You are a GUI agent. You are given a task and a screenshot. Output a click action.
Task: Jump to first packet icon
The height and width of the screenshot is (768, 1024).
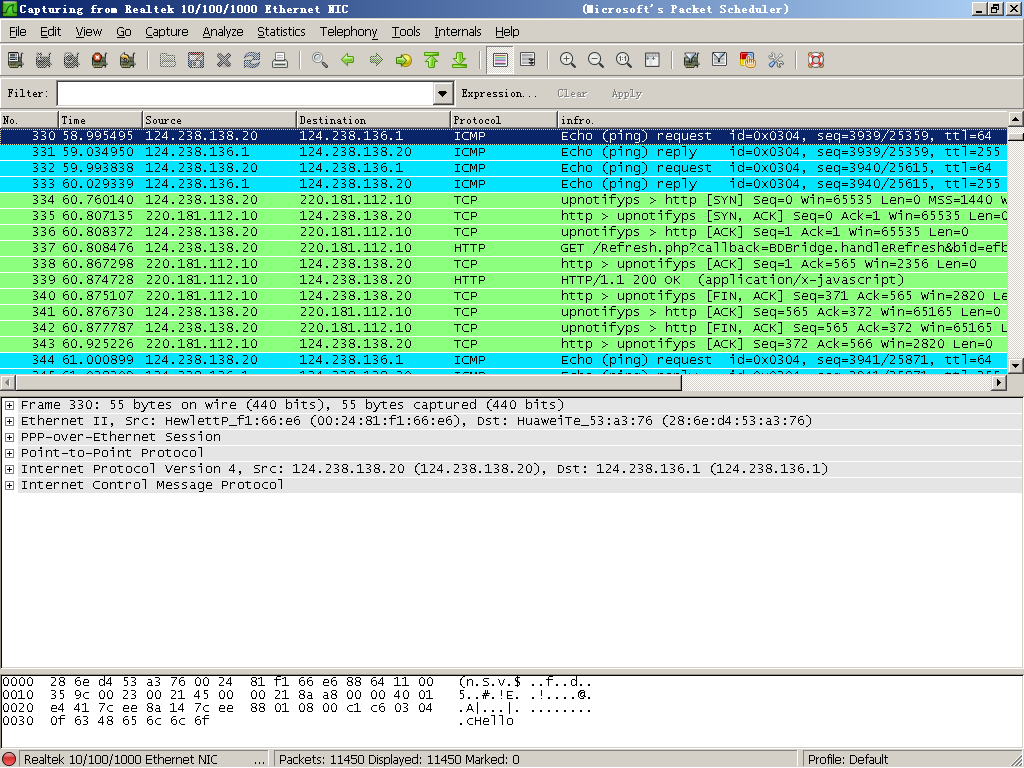432,60
